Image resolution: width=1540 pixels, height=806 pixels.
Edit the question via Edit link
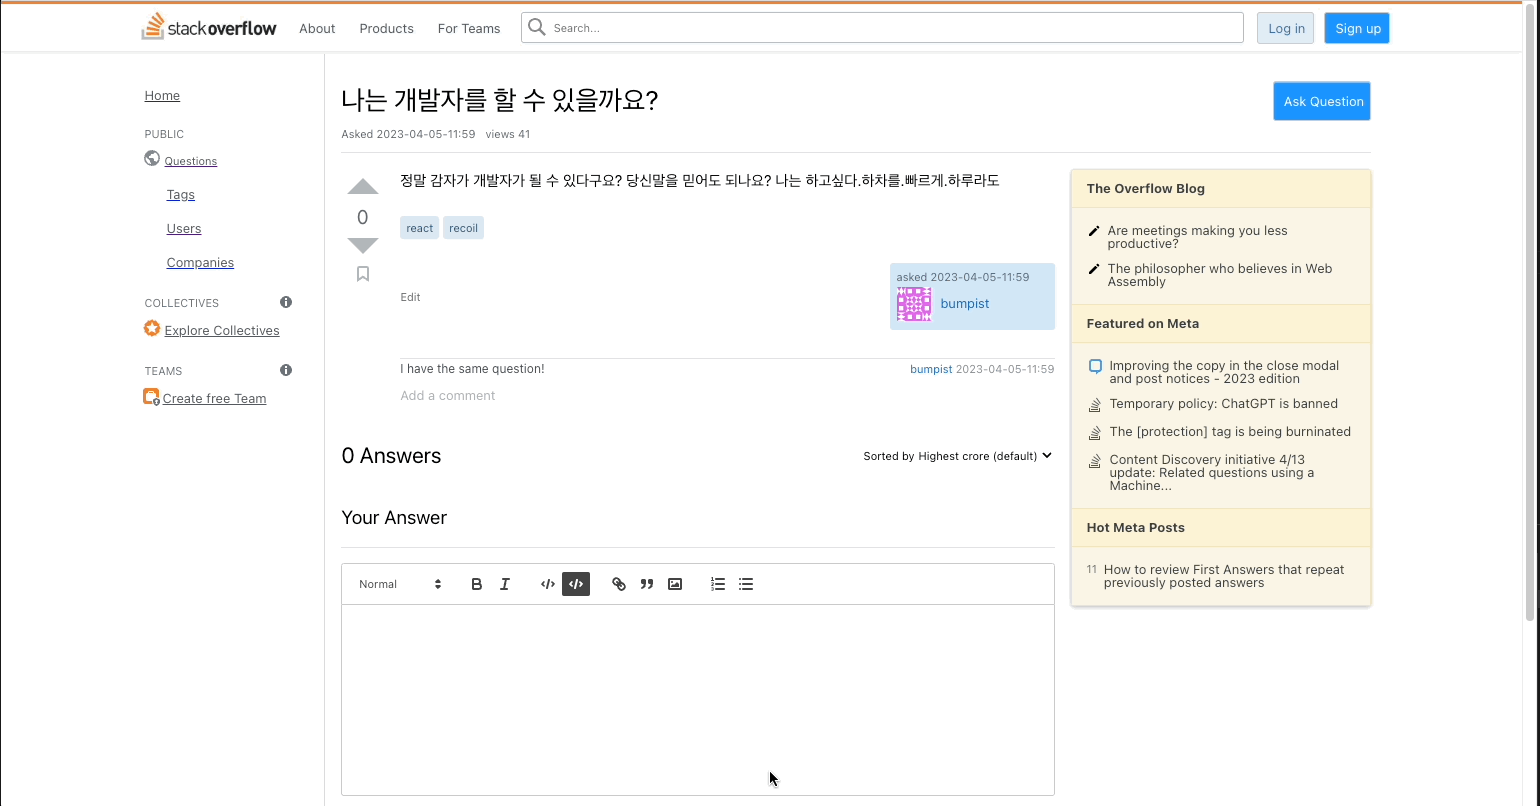(410, 297)
